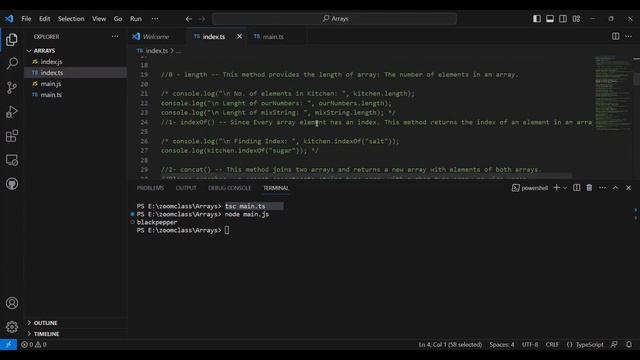Open Source Control view

coord(12,88)
